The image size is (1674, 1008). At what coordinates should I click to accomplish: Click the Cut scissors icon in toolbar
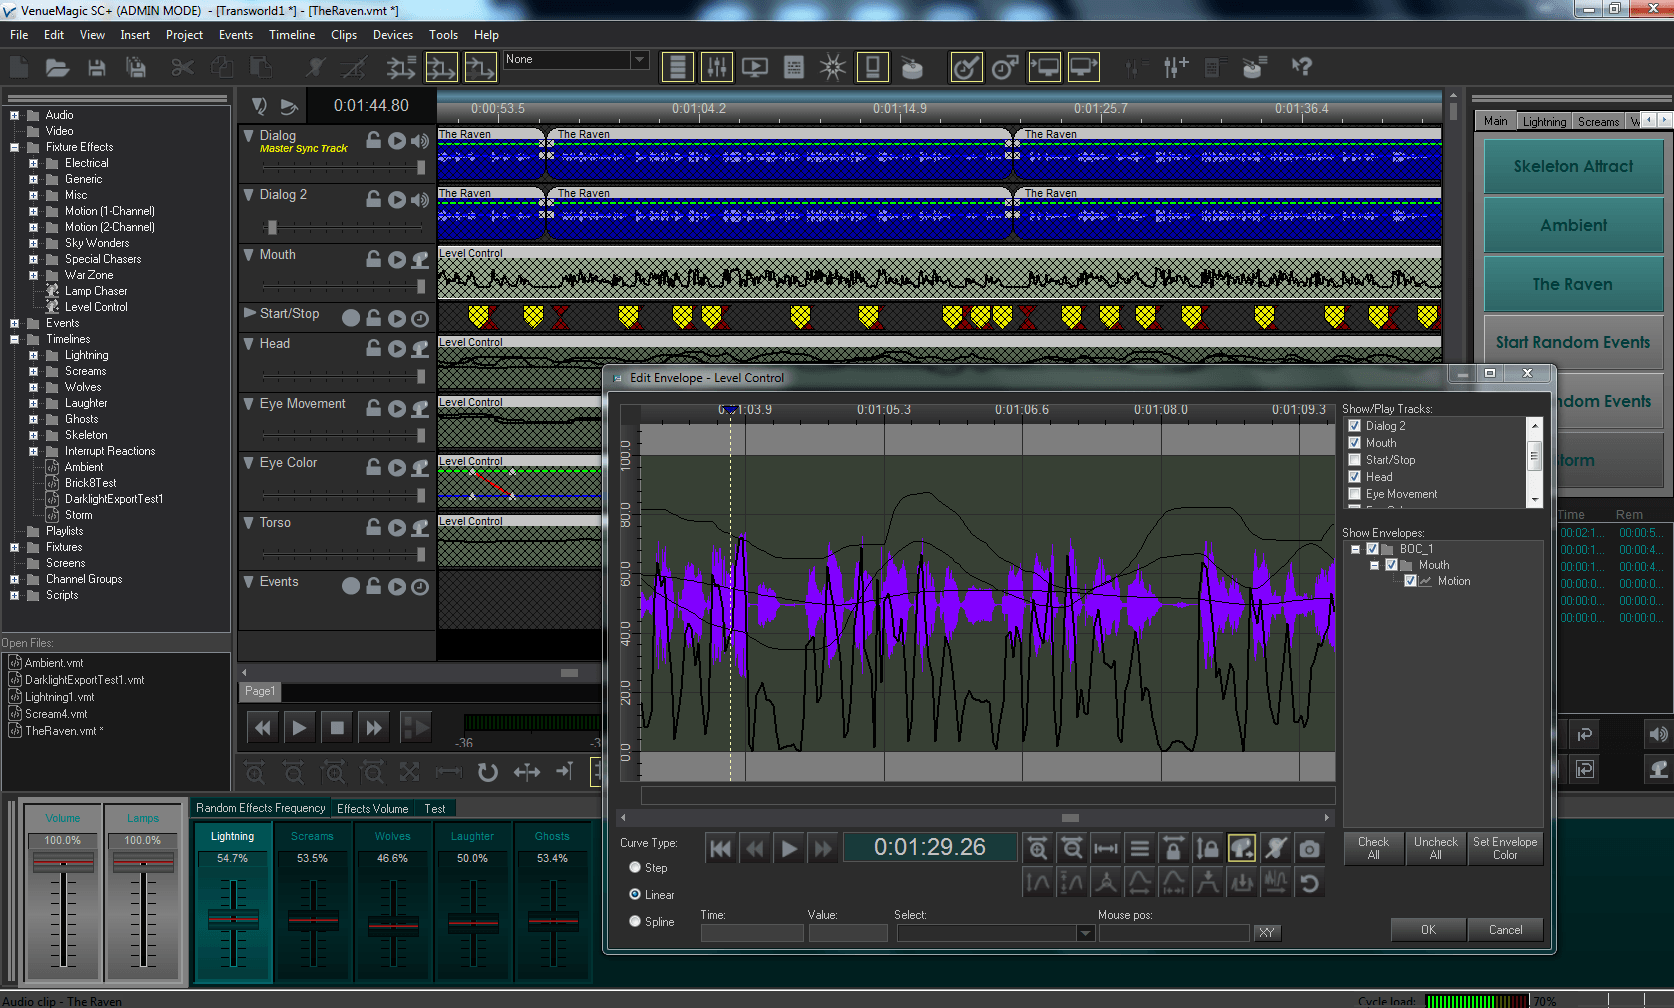pos(182,68)
